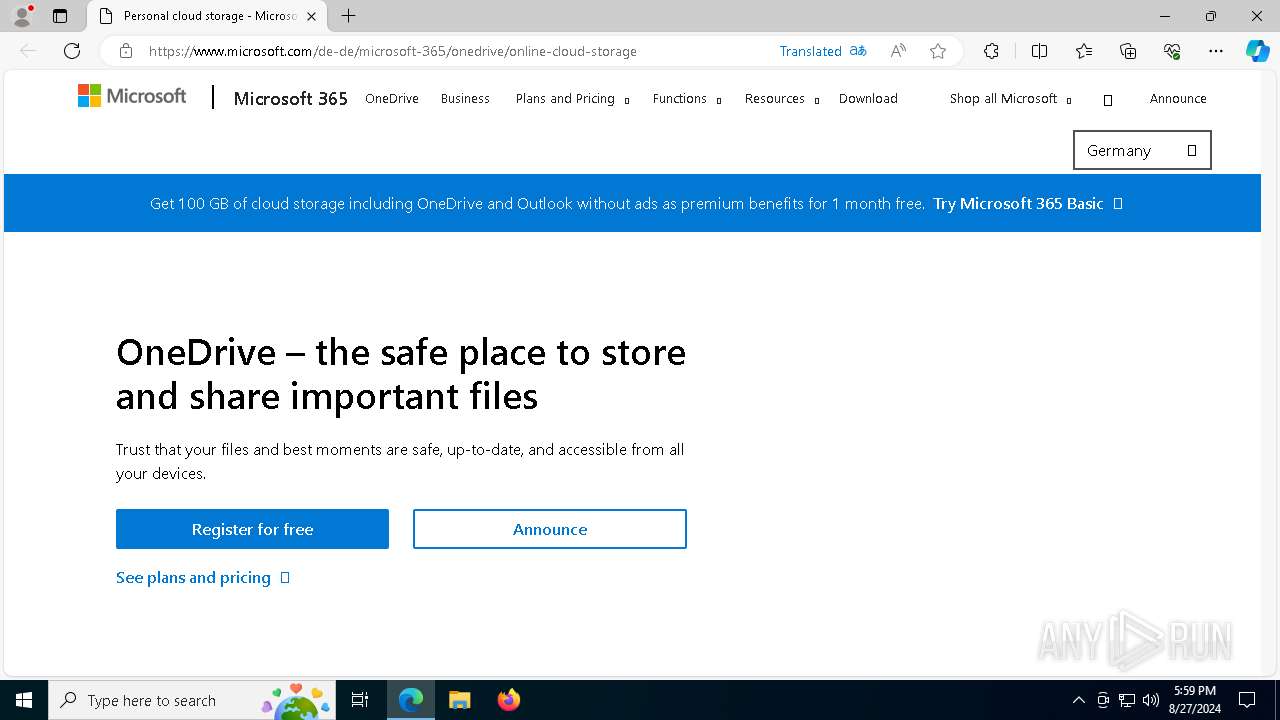This screenshot has width=1280, height=720.
Task: Refresh the page
Action: [72, 51]
